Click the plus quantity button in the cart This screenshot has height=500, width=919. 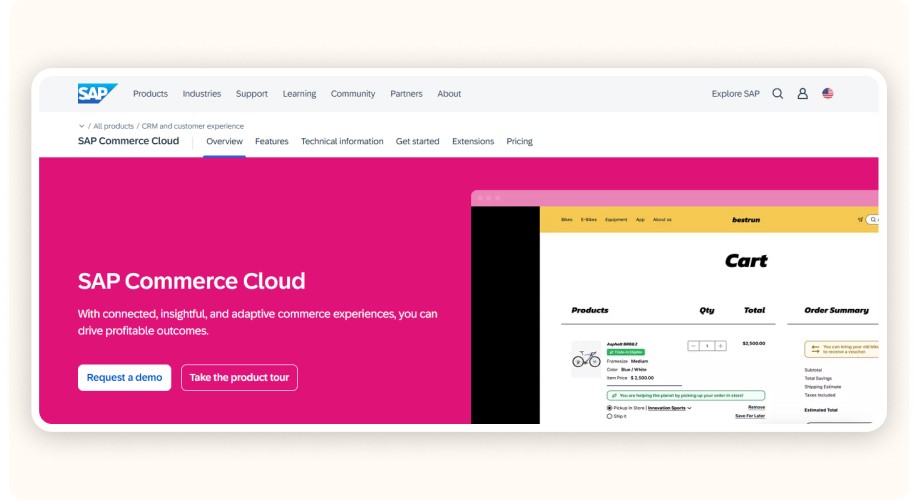click(720, 346)
